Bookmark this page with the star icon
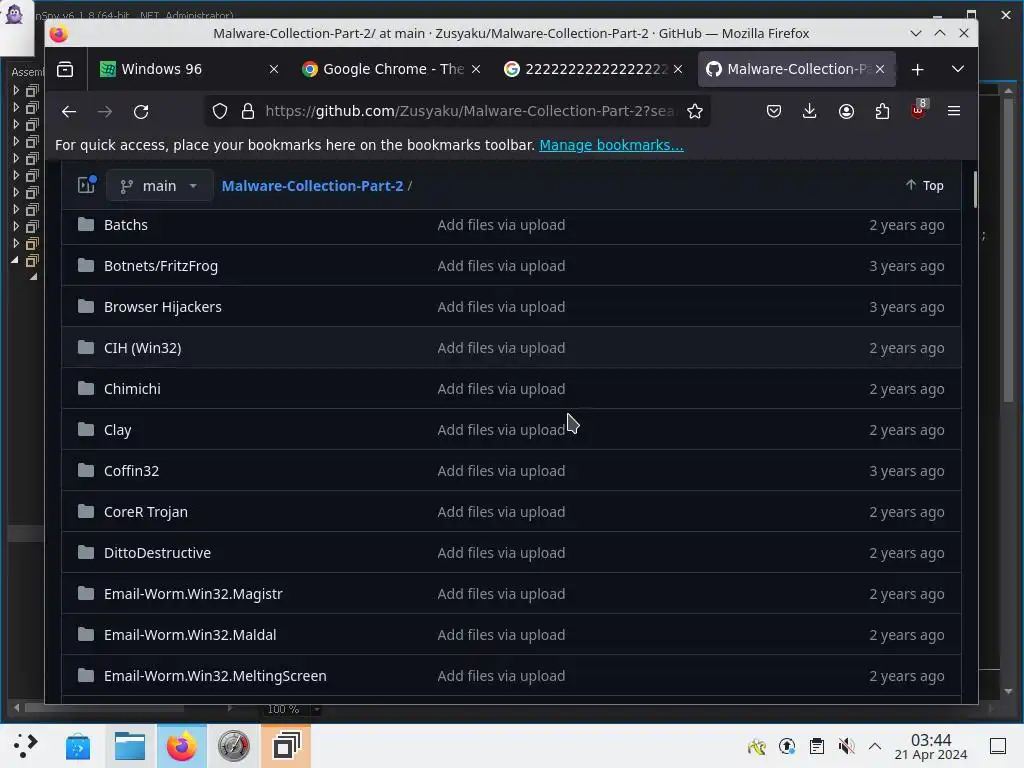This screenshot has height=768, width=1024. (695, 112)
